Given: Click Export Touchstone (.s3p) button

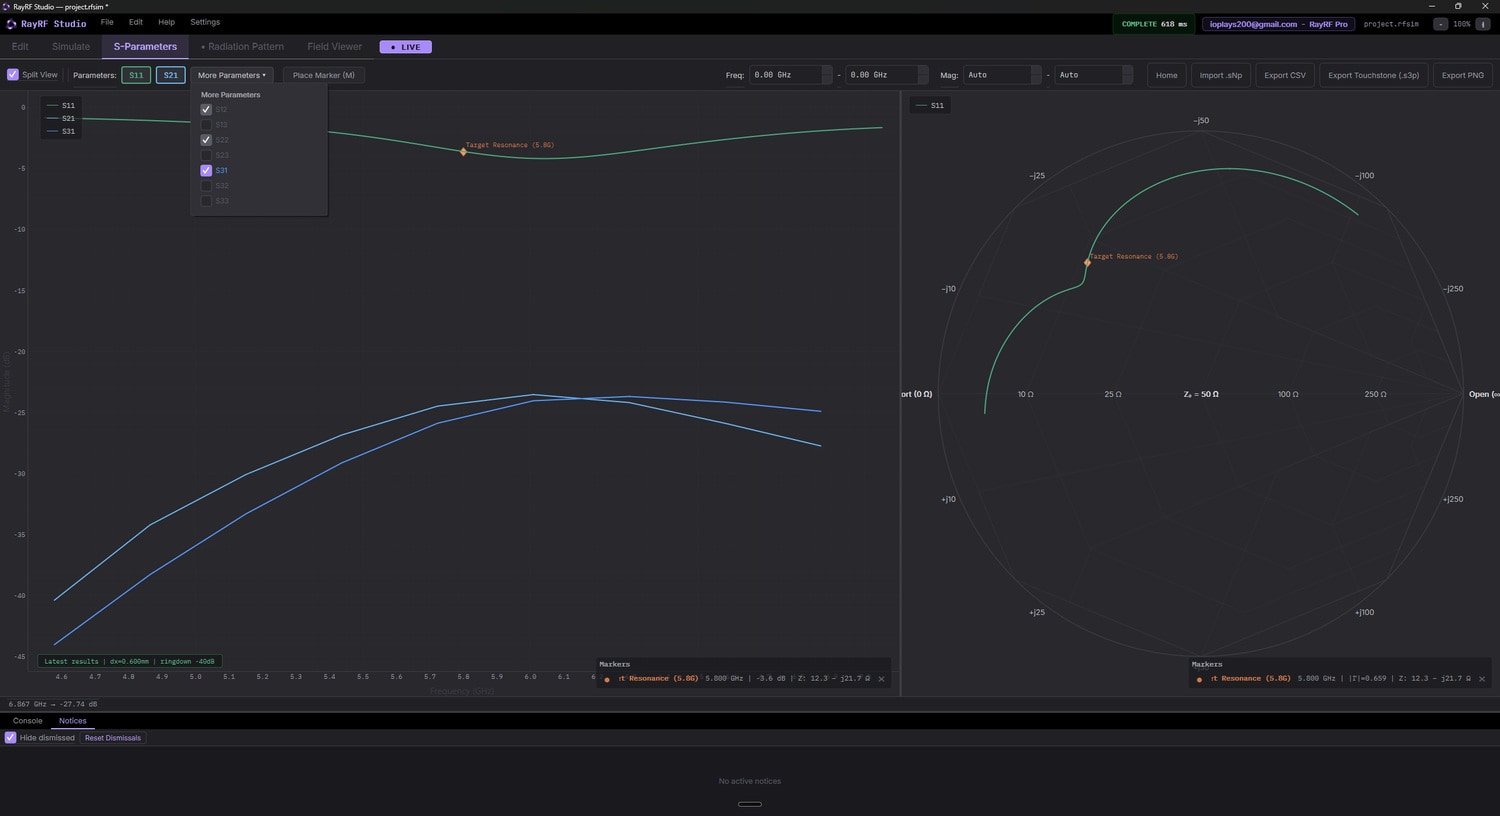Looking at the screenshot, I should (x=1374, y=75).
